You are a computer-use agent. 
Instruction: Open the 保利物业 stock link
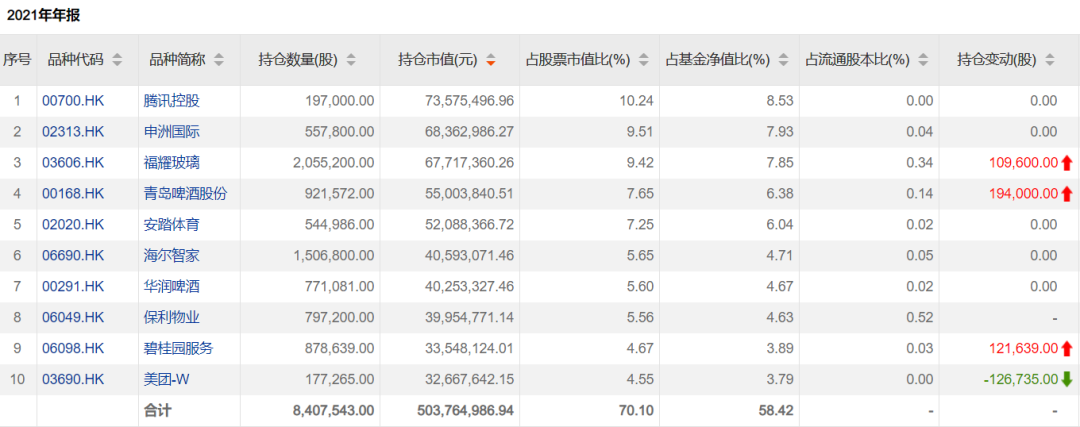click(172, 317)
